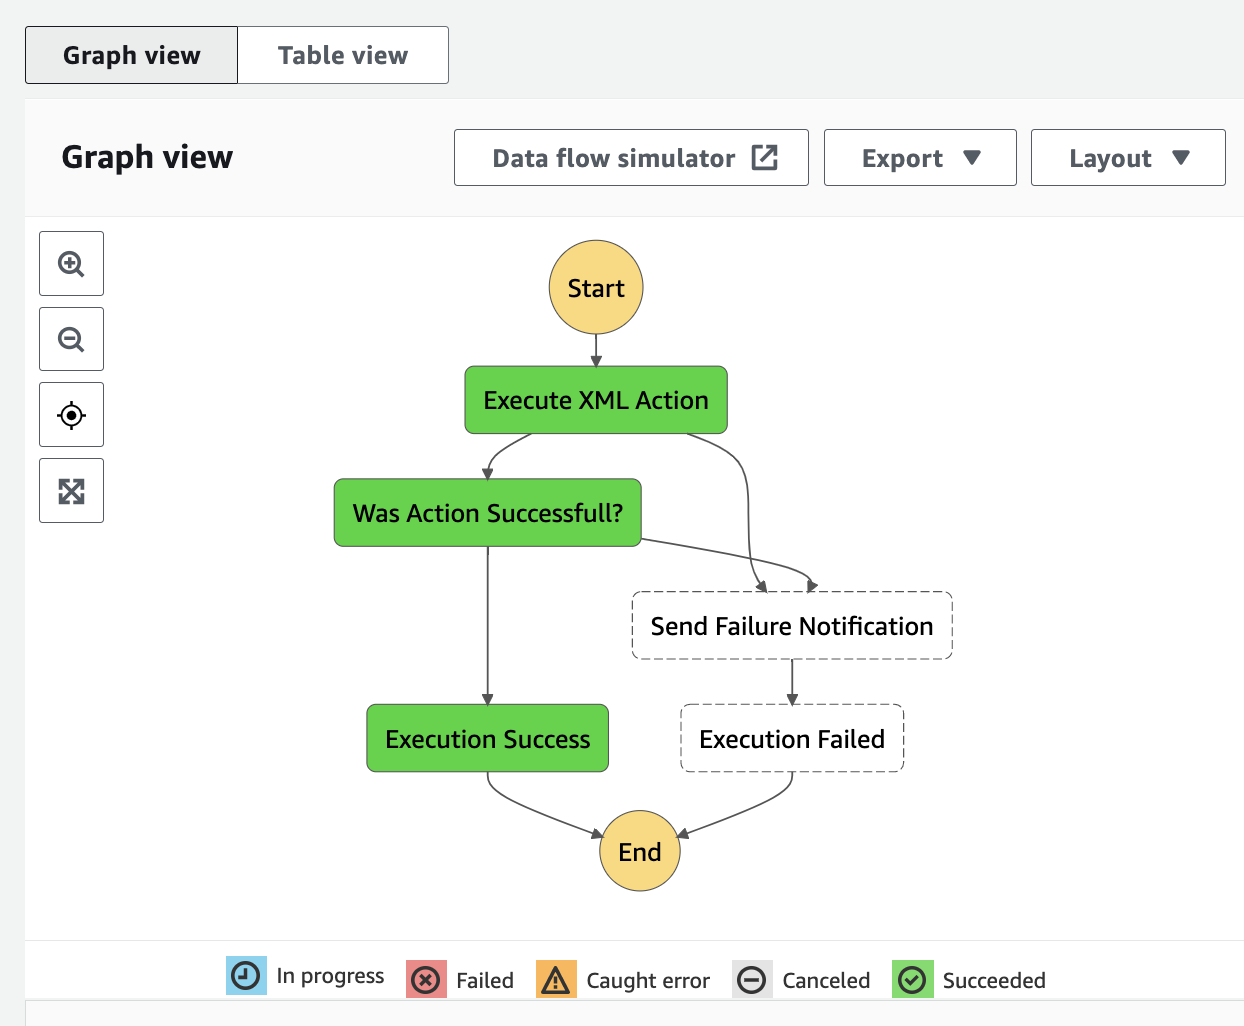Click the Execution Success node
This screenshot has height=1026, width=1244.
(x=488, y=739)
